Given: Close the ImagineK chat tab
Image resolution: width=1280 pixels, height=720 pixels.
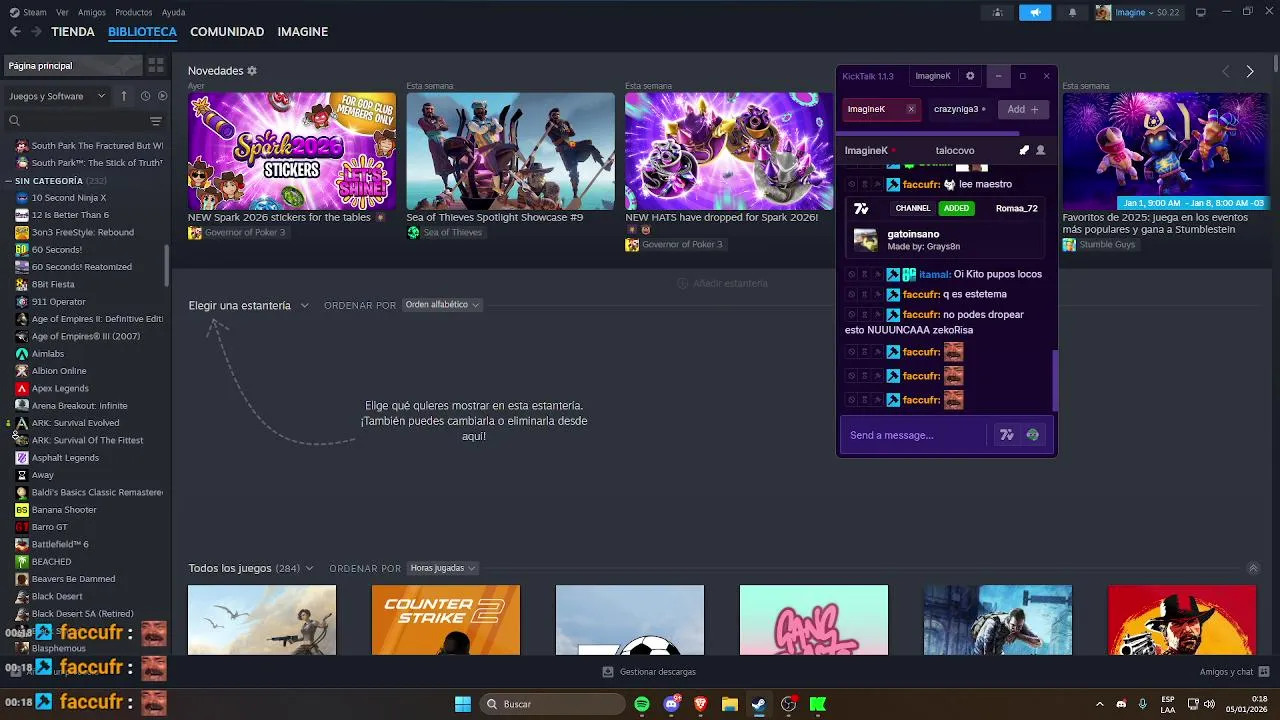Looking at the screenshot, I should coord(910,109).
